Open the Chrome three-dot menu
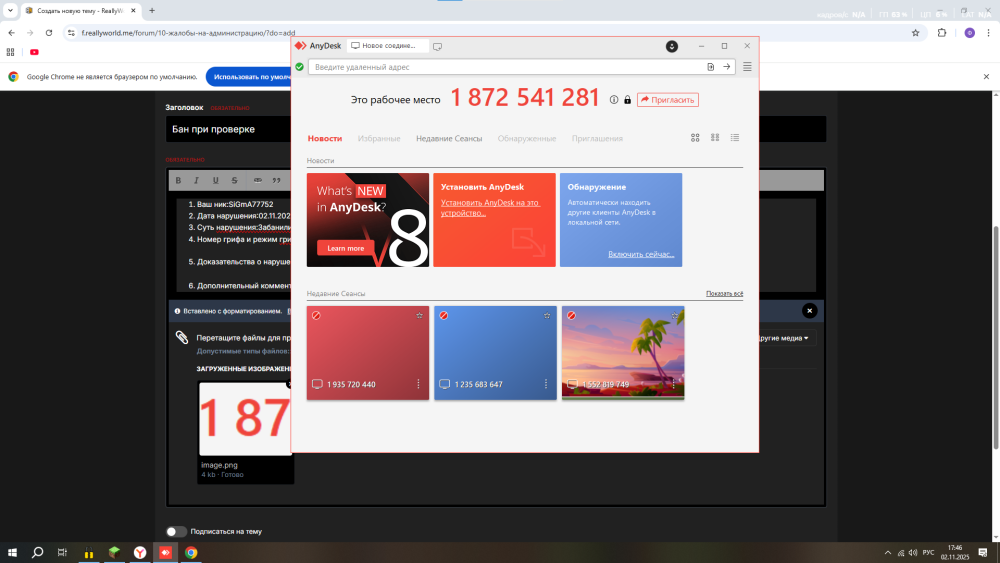Viewport: 1000px width, 563px height. pos(989,33)
